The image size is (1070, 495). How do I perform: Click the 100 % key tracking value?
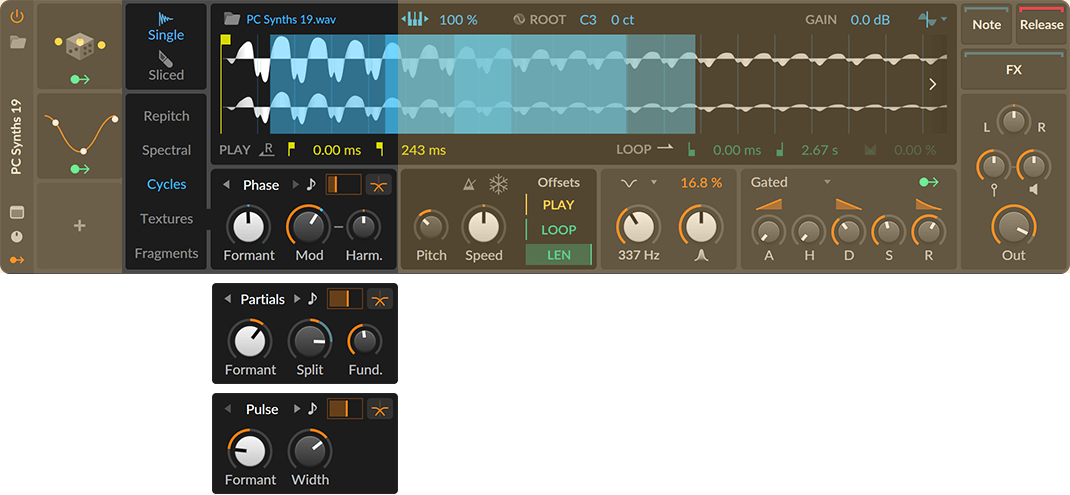click(x=459, y=20)
